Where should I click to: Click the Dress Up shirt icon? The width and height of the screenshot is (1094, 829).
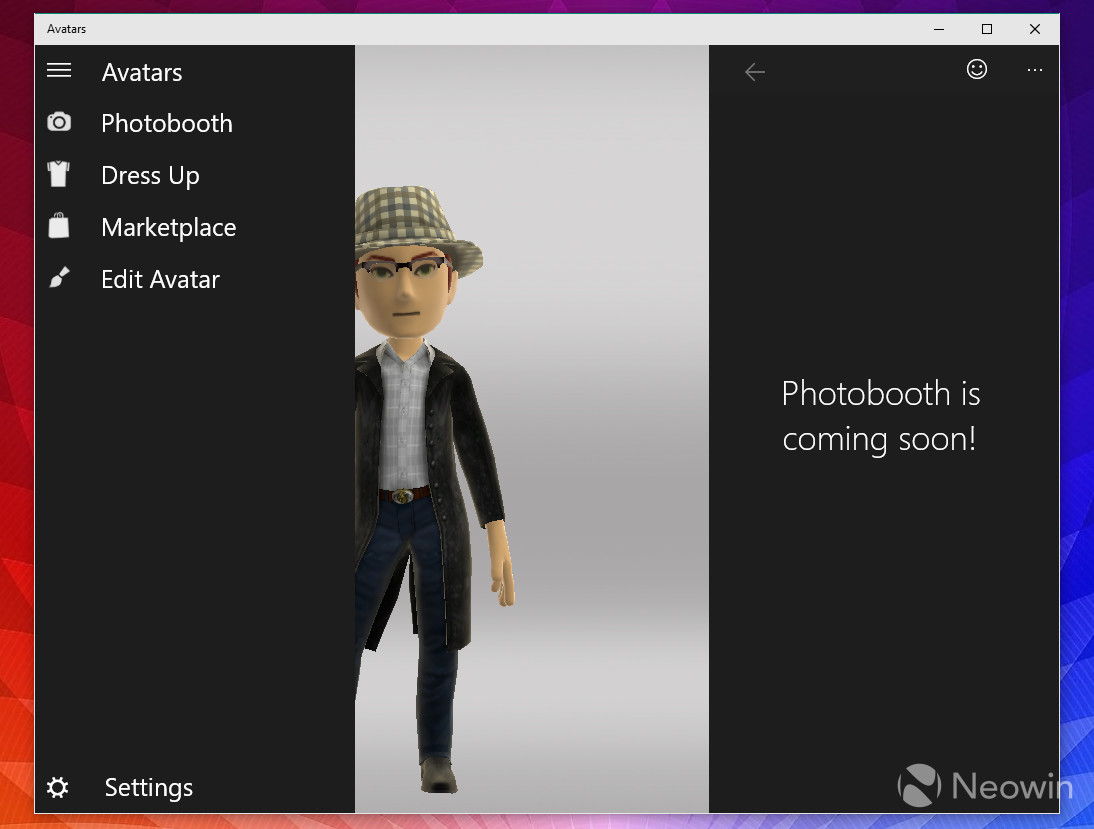click(59, 174)
